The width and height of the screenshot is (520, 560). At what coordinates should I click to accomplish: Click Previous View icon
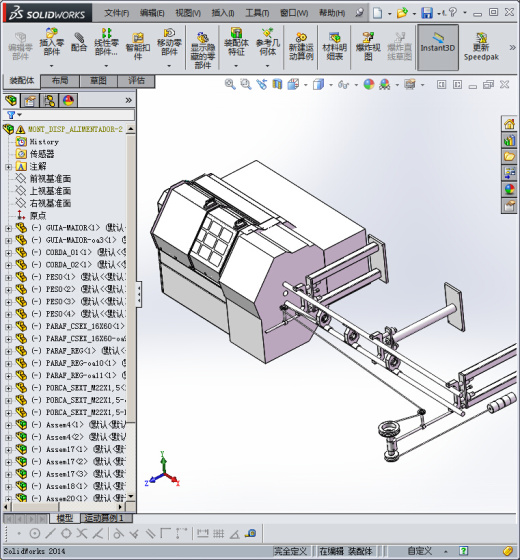click(x=261, y=85)
